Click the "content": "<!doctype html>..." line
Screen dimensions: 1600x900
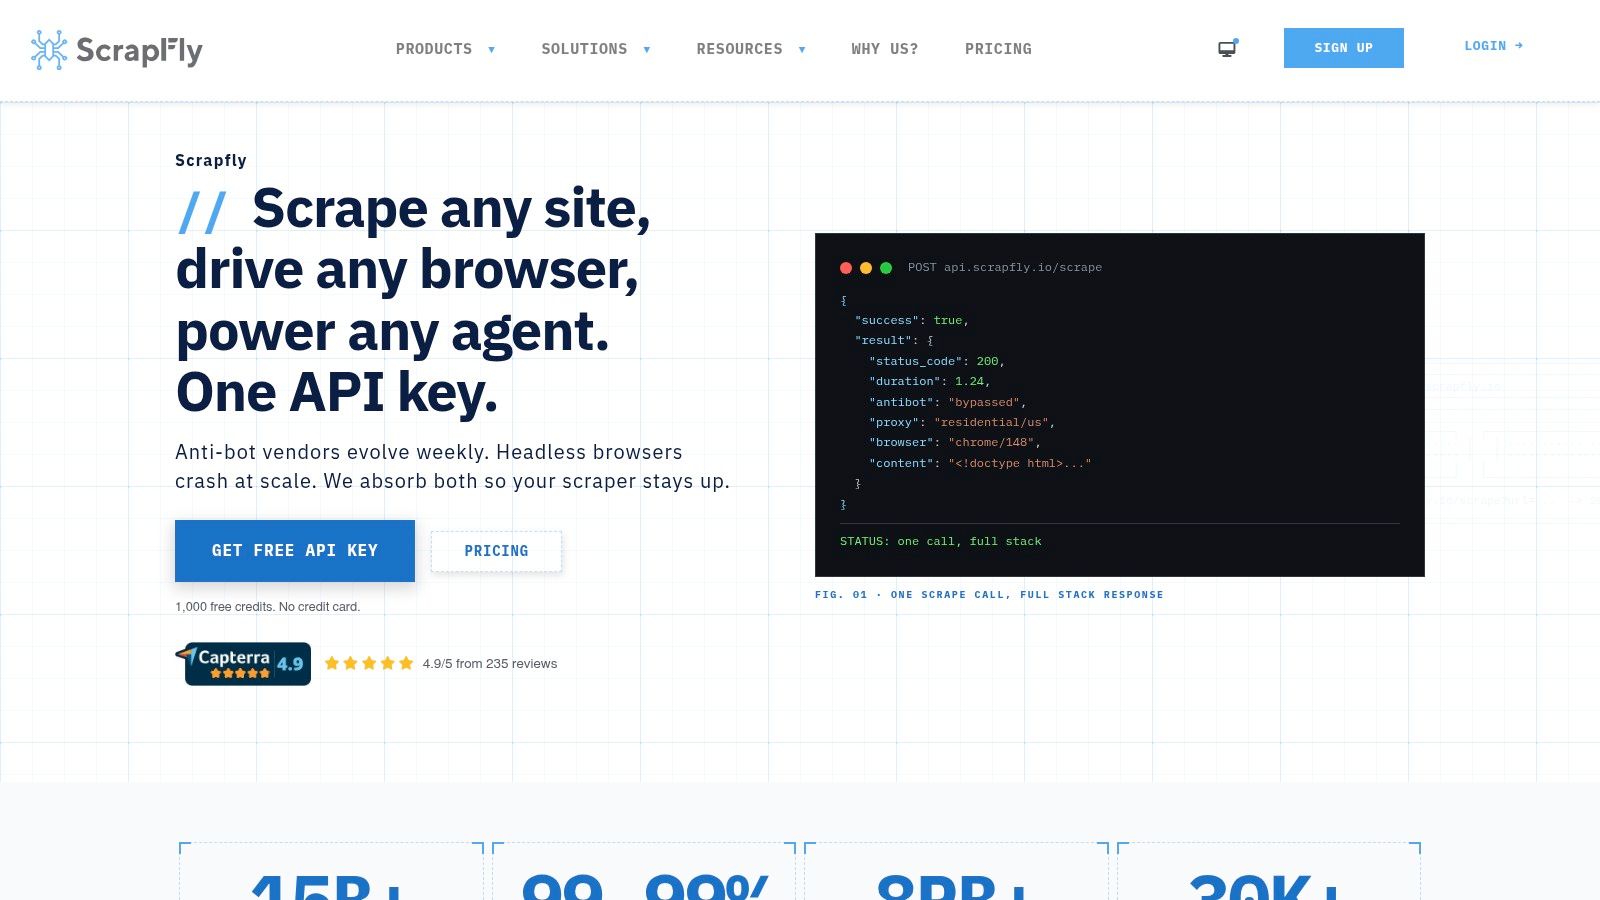click(980, 464)
